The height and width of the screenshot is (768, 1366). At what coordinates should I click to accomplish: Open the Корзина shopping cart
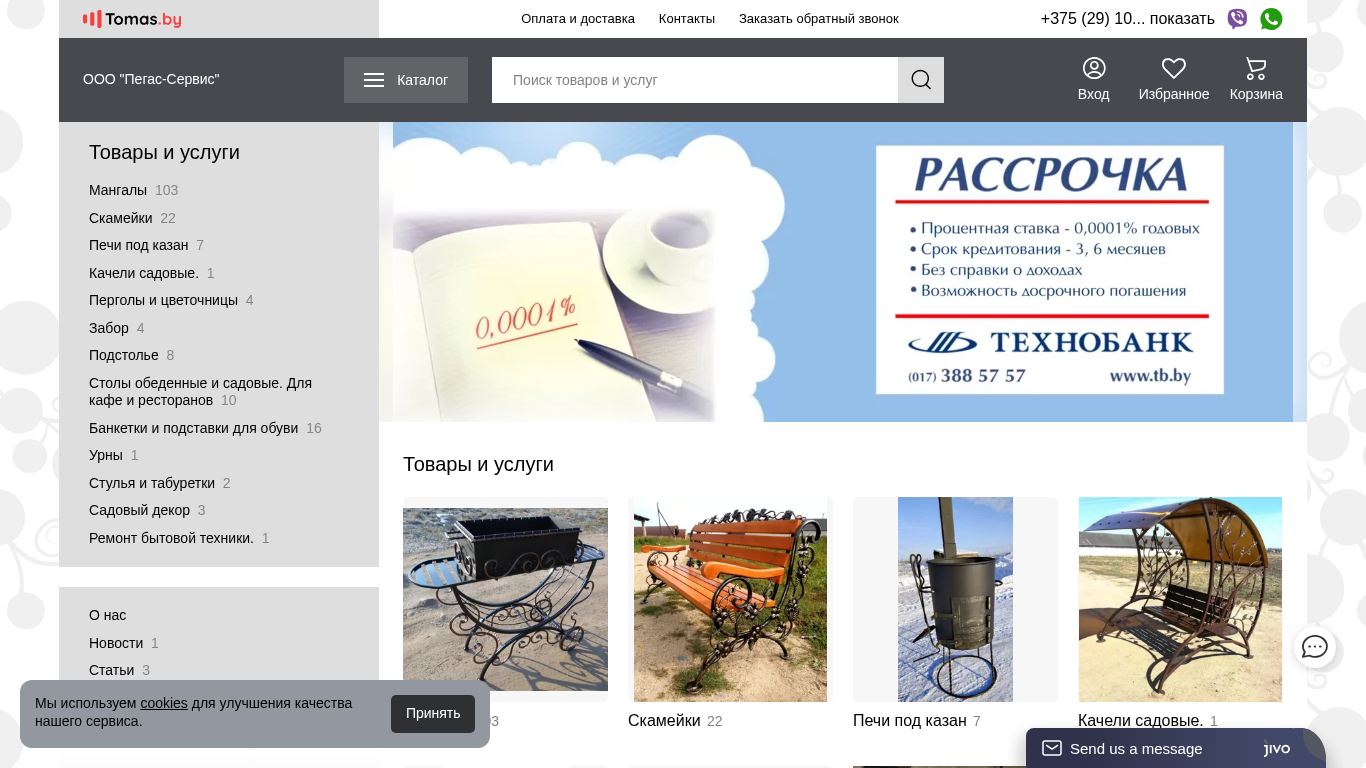point(1256,80)
